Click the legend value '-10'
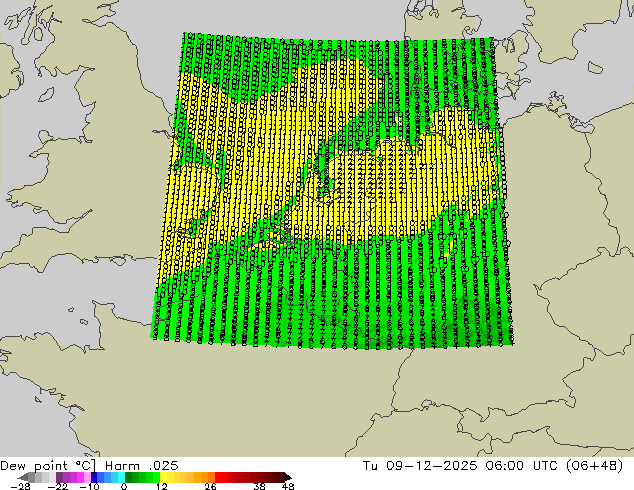The height and width of the screenshot is (490, 634). point(90,486)
